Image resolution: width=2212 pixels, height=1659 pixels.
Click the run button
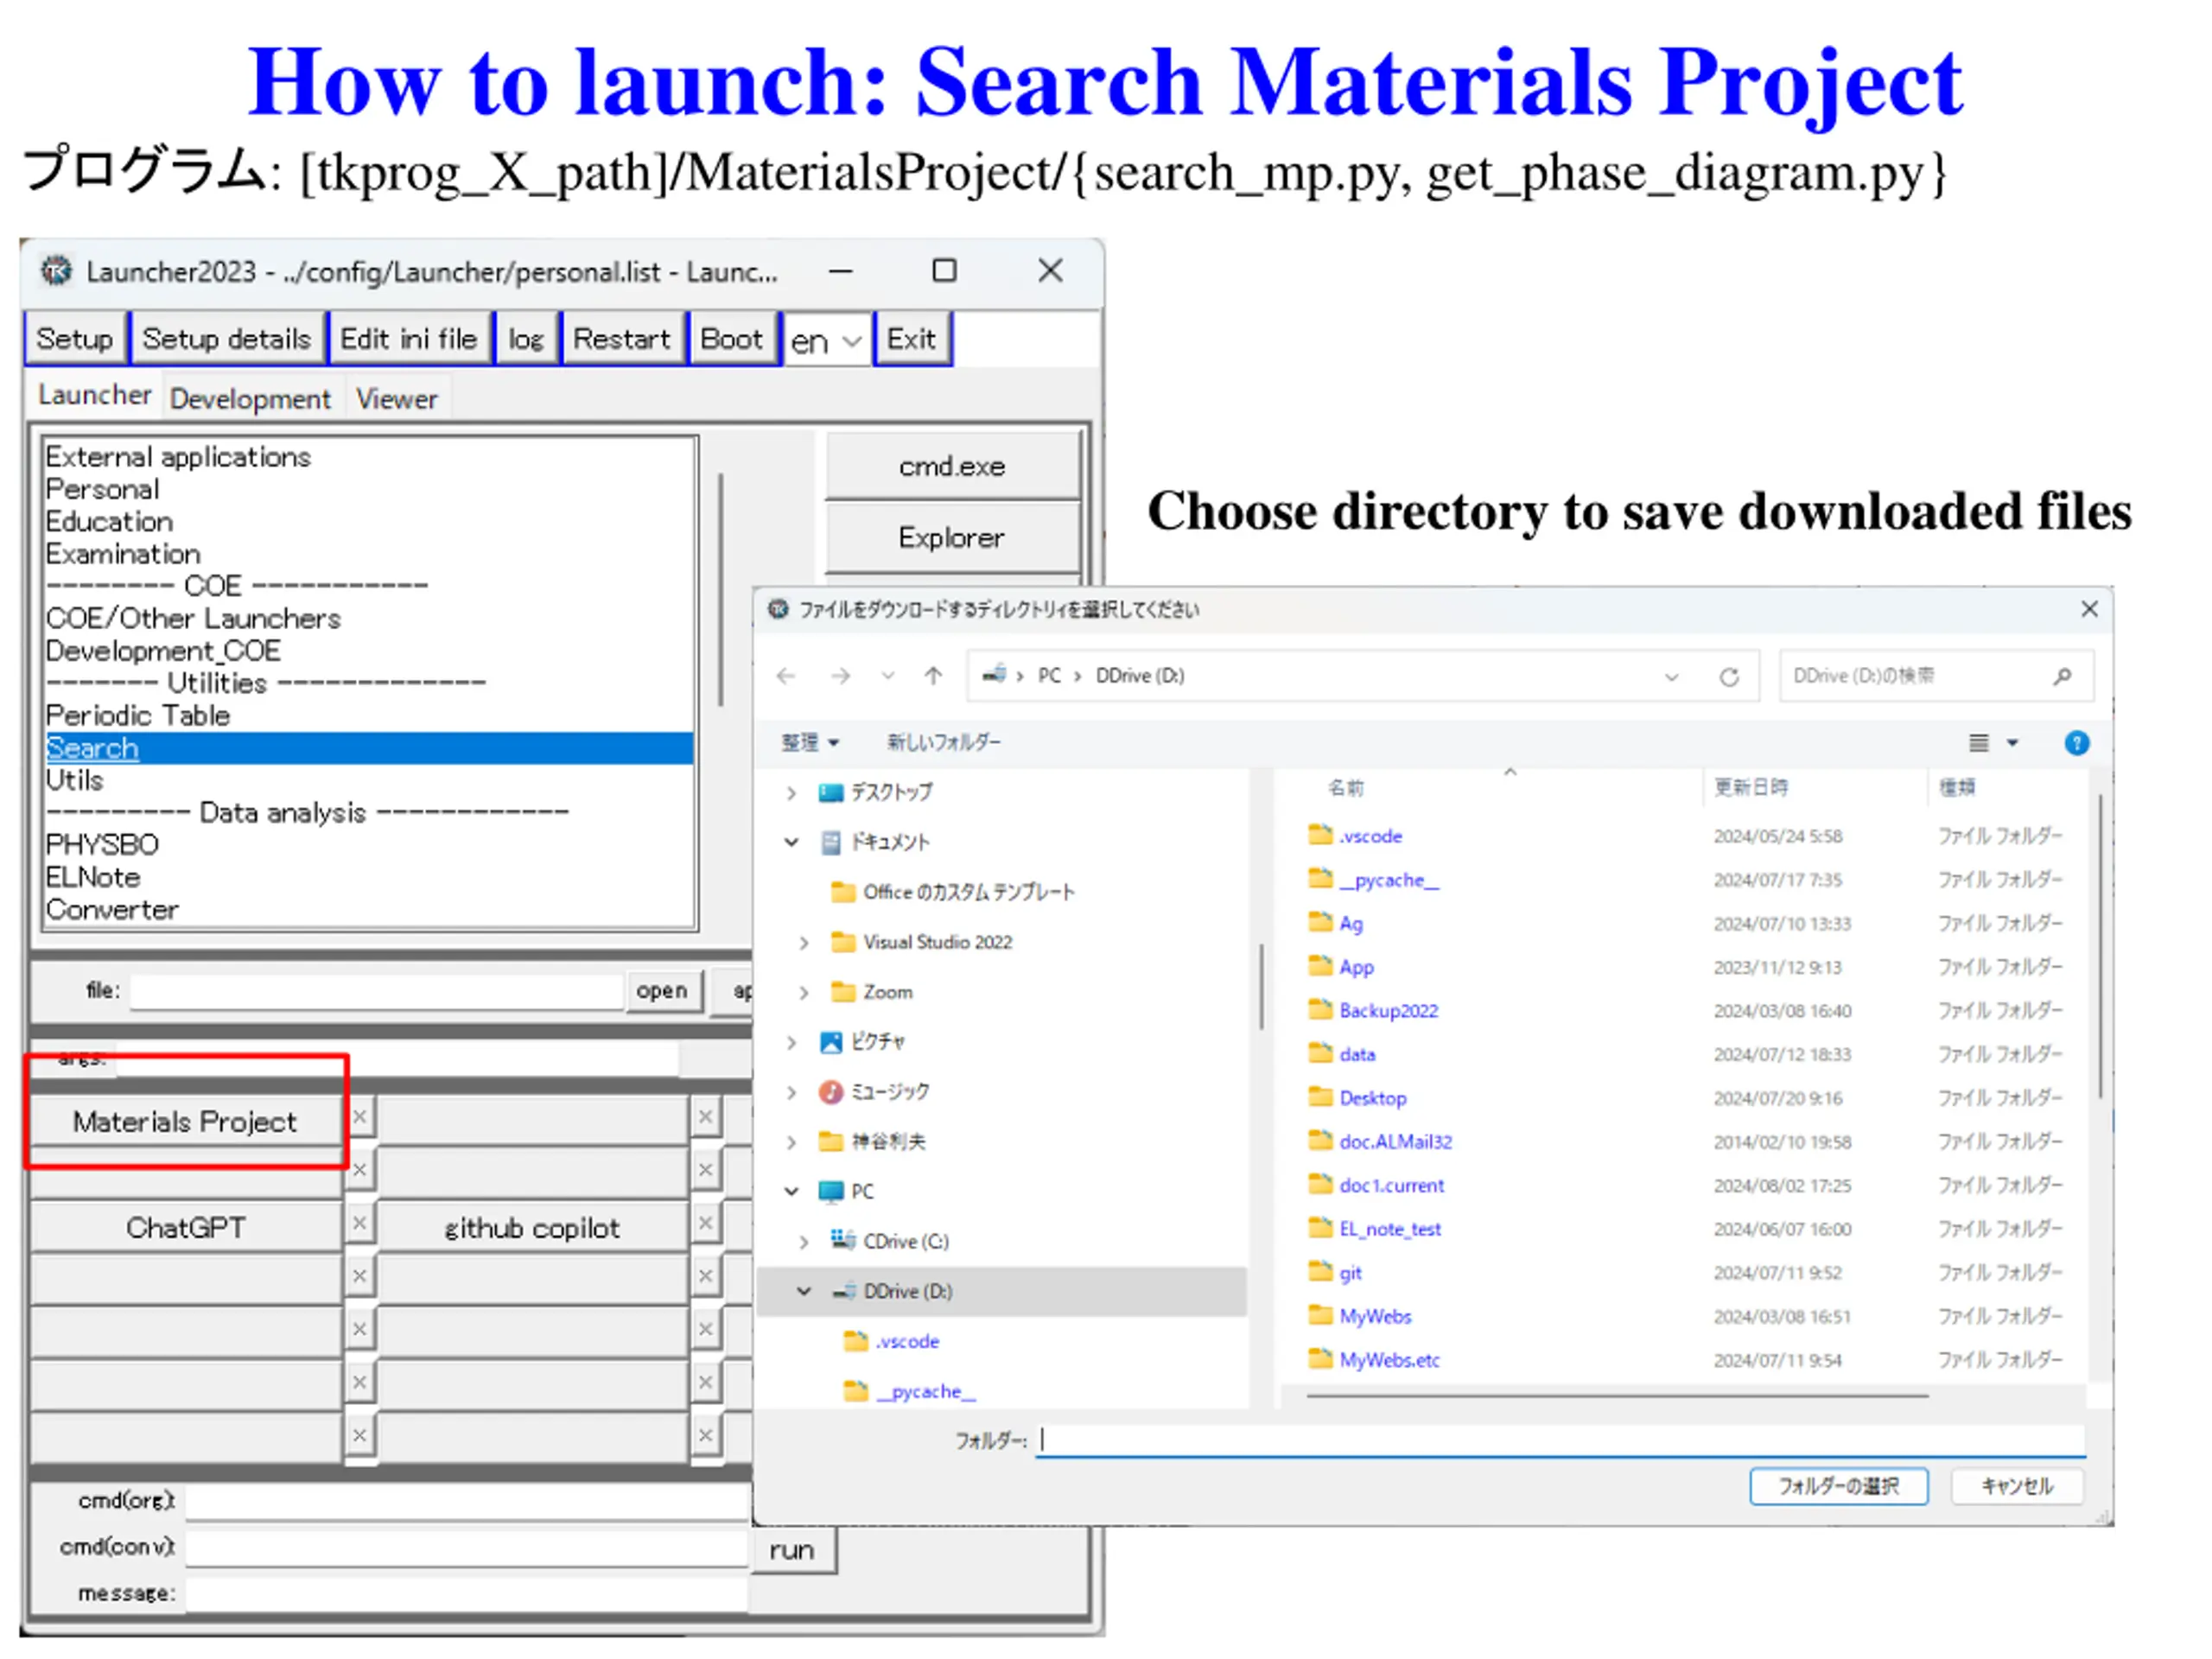[792, 1550]
